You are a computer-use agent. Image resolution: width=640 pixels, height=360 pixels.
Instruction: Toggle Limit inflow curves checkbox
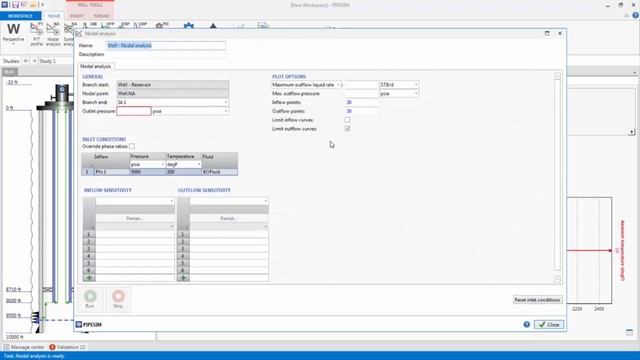click(347, 120)
